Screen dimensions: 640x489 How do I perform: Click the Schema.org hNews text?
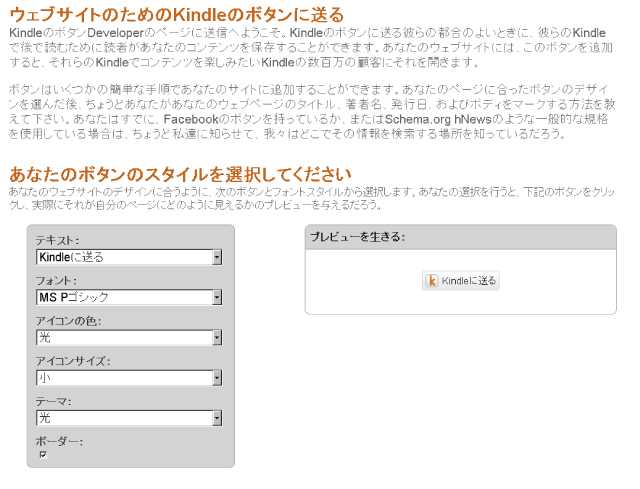coord(438,119)
